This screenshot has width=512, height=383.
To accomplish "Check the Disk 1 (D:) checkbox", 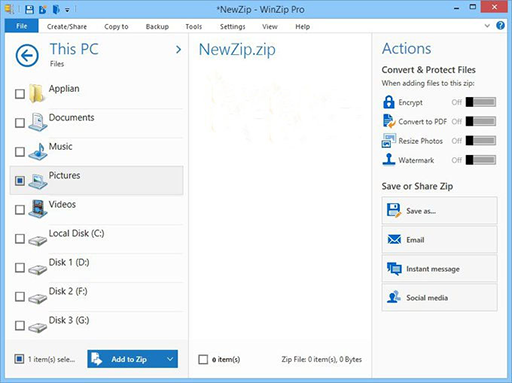I will pos(20,268).
